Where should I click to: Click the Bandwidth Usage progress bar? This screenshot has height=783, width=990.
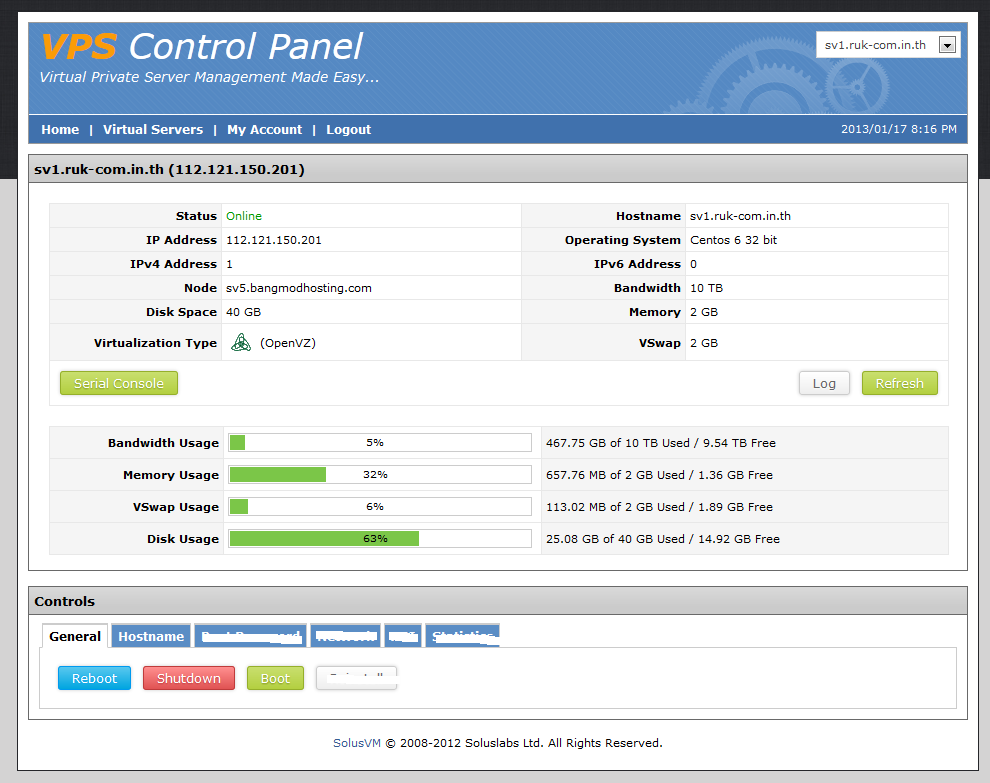tap(379, 443)
